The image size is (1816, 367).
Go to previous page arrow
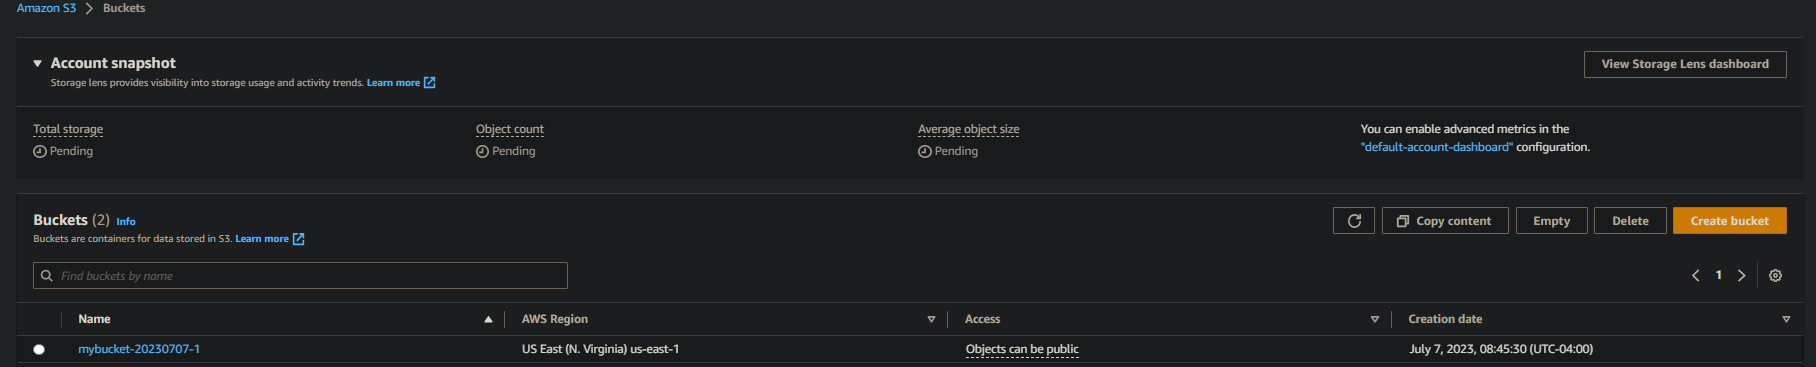coord(1696,276)
